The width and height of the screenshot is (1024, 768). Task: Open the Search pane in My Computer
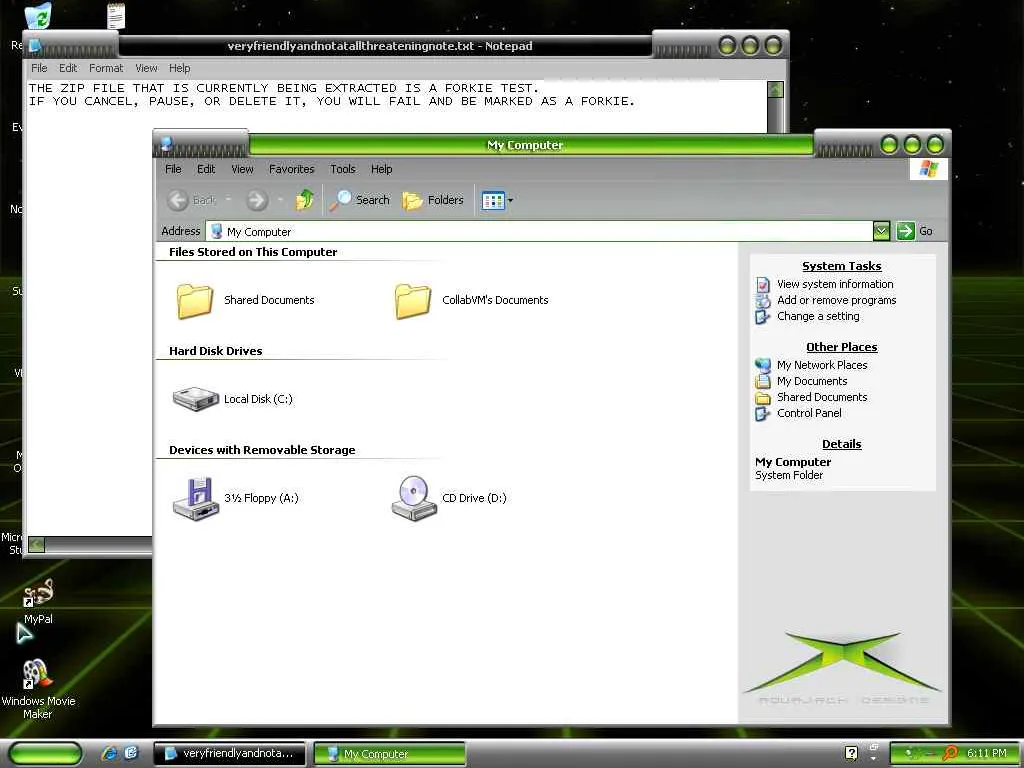point(359,200)
